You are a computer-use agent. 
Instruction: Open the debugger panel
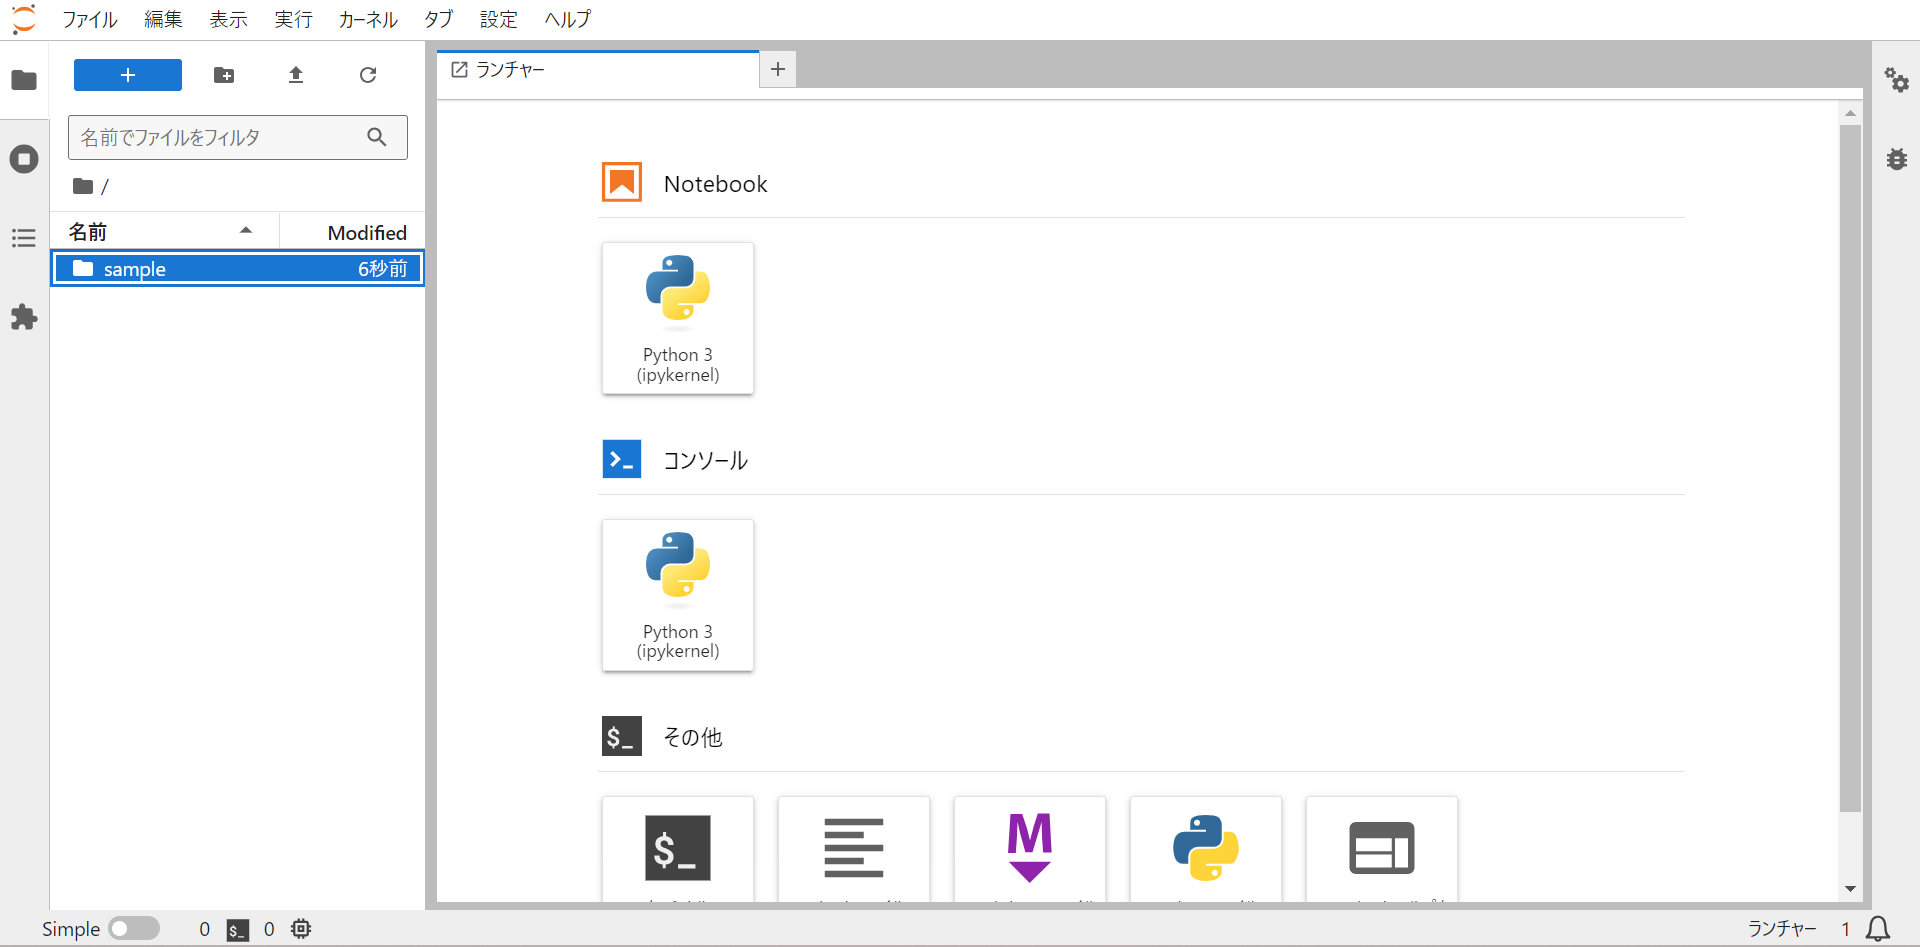pyautogui.click(x=1897, y=158)
